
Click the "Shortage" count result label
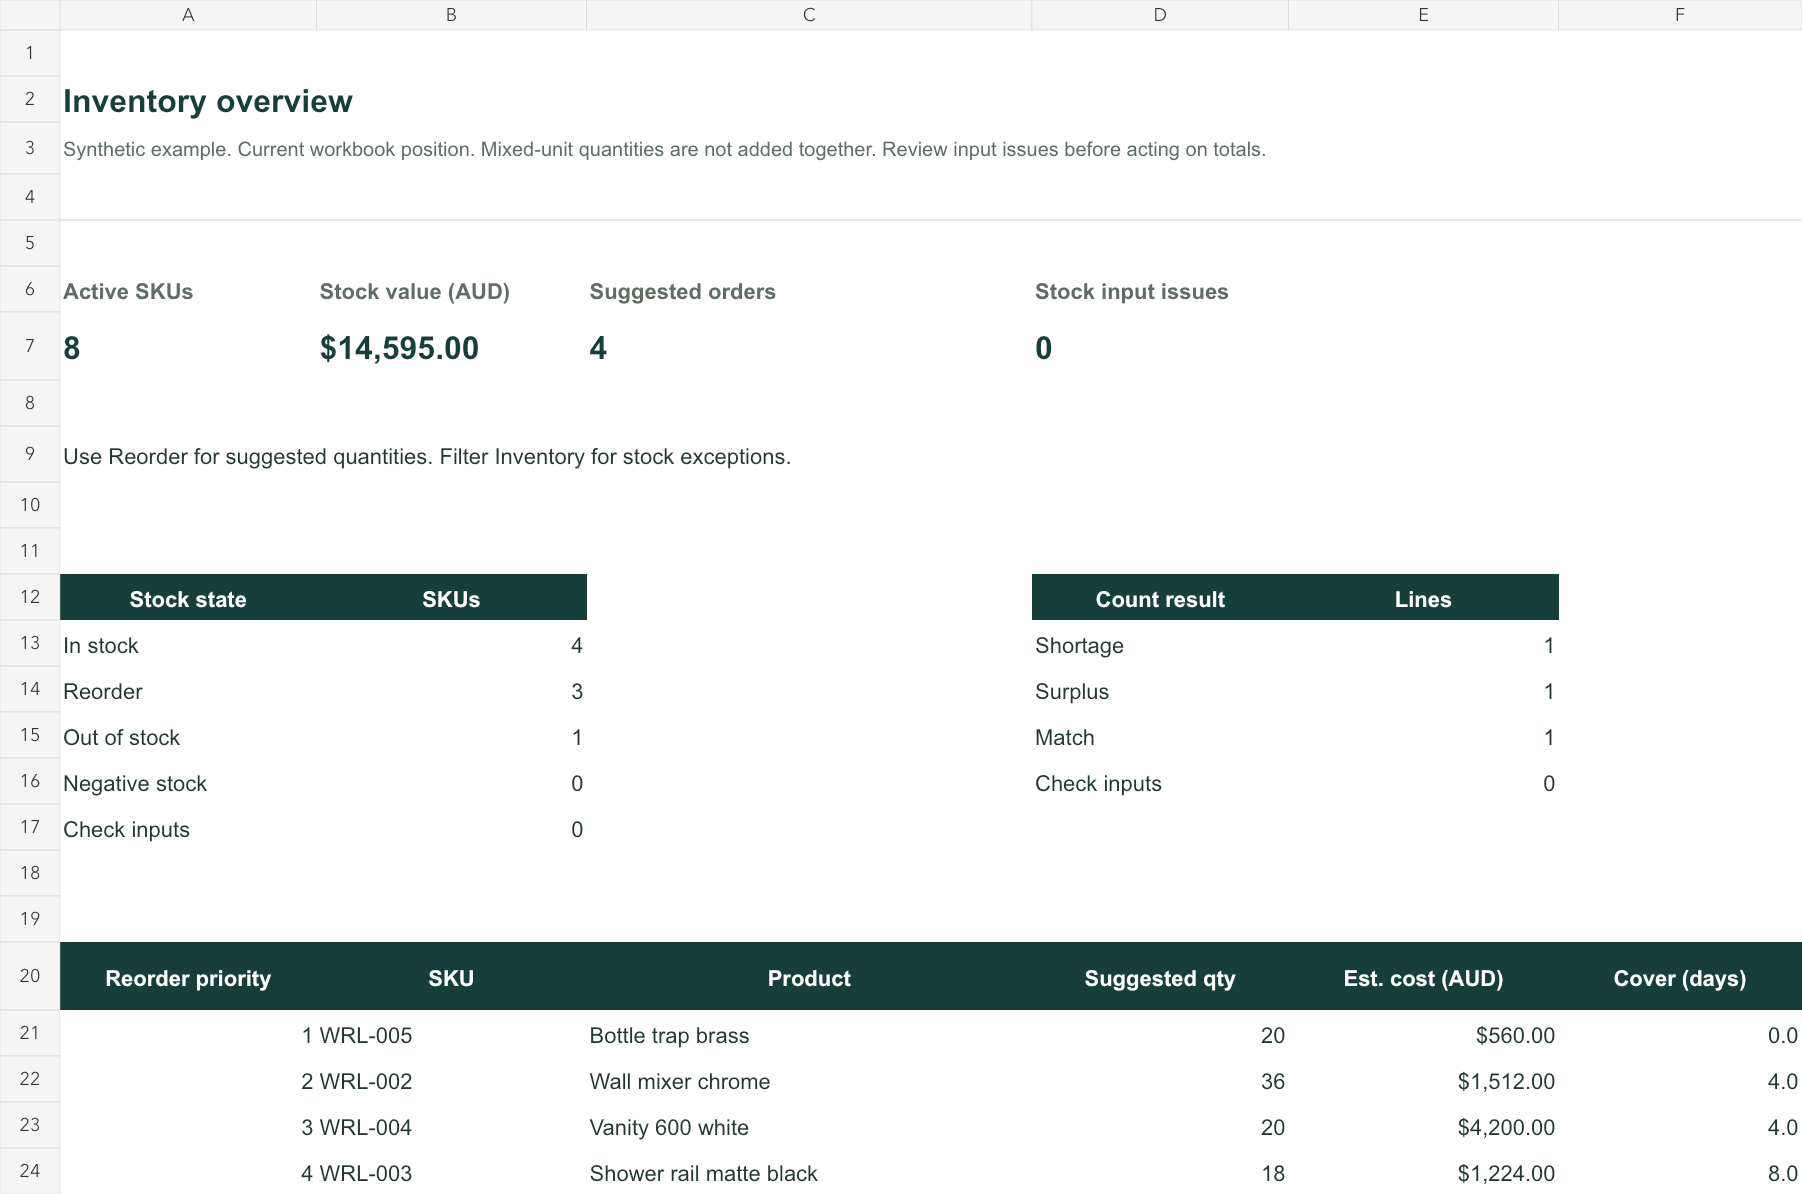coord(1080,645)
